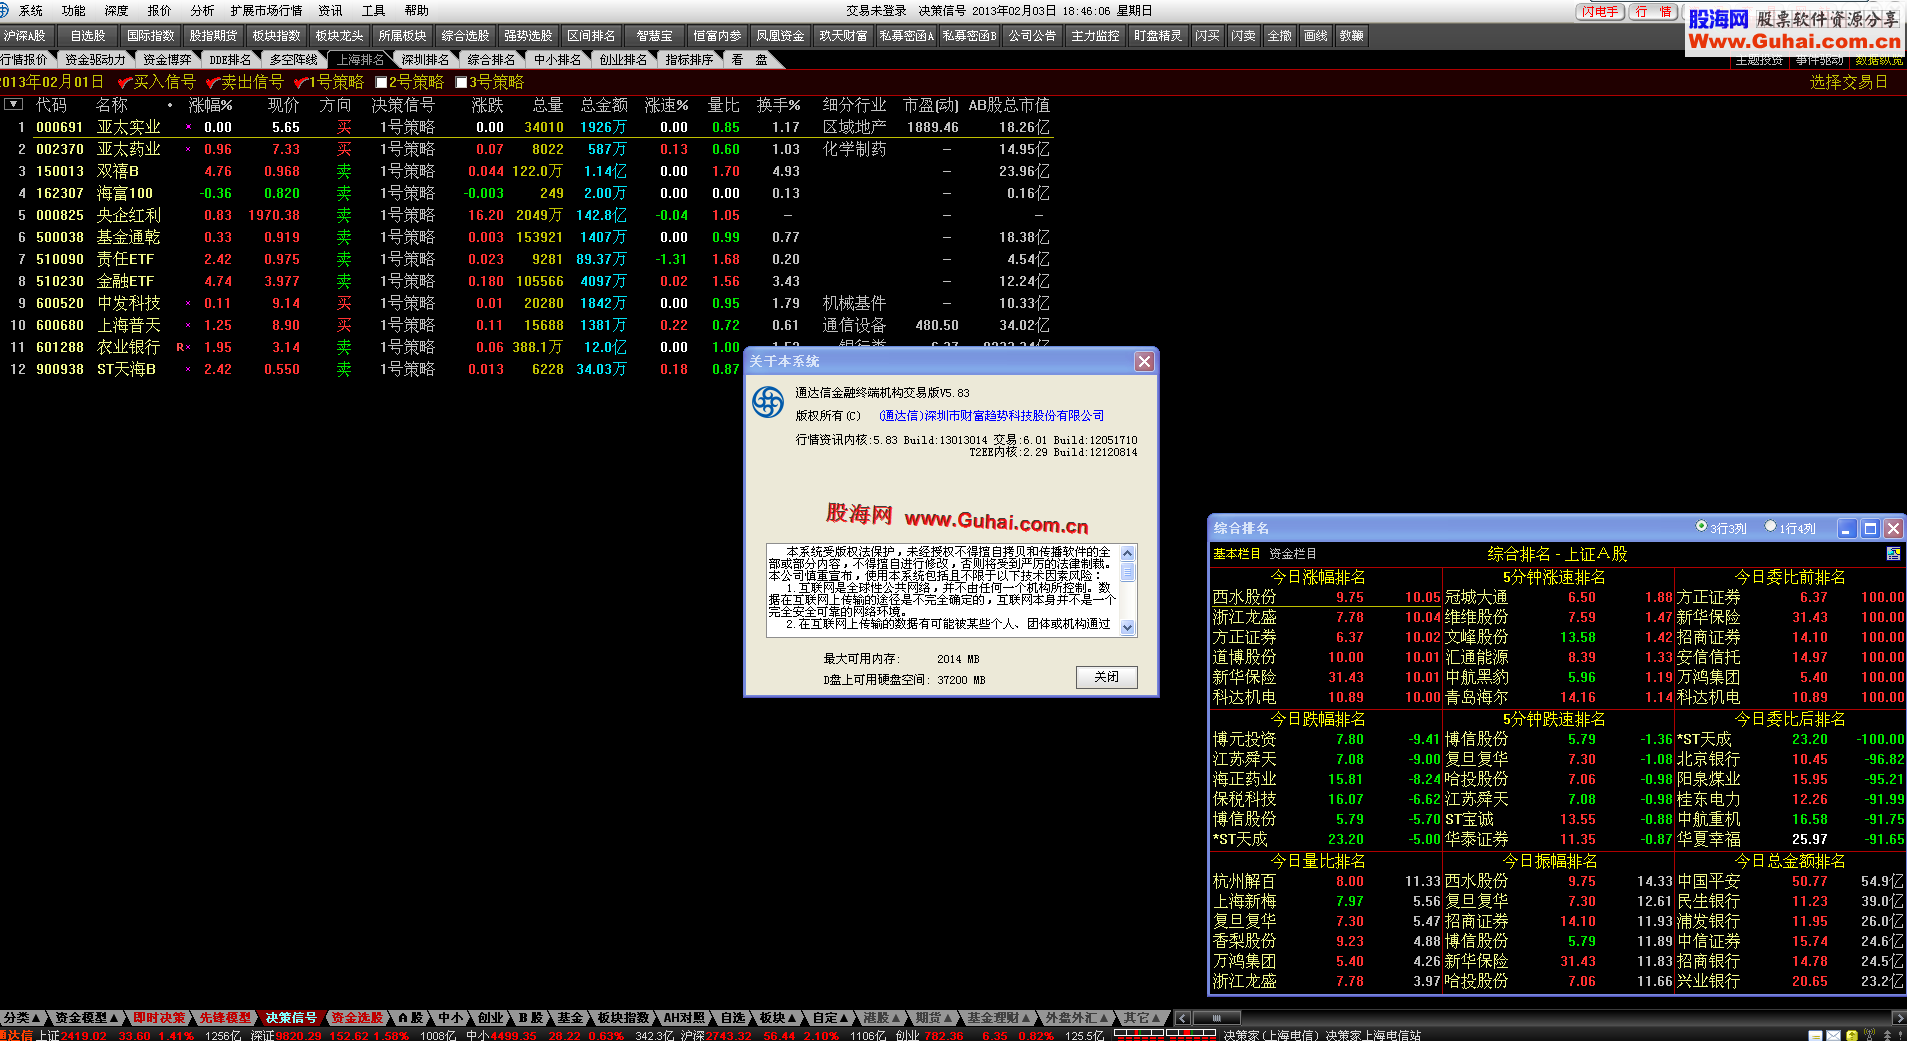Click the 智慧宝 toolbar button
This screenshot has height=1041, width=1907.
(x=655, y=36)
